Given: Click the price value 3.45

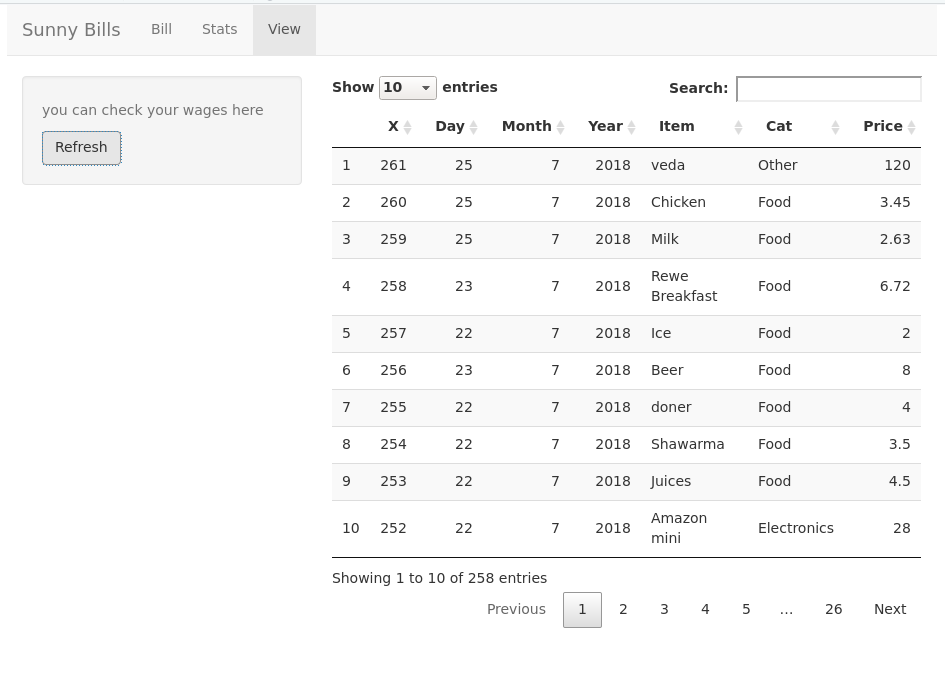Looking at the screenshot, I should (x=895, y=202).
